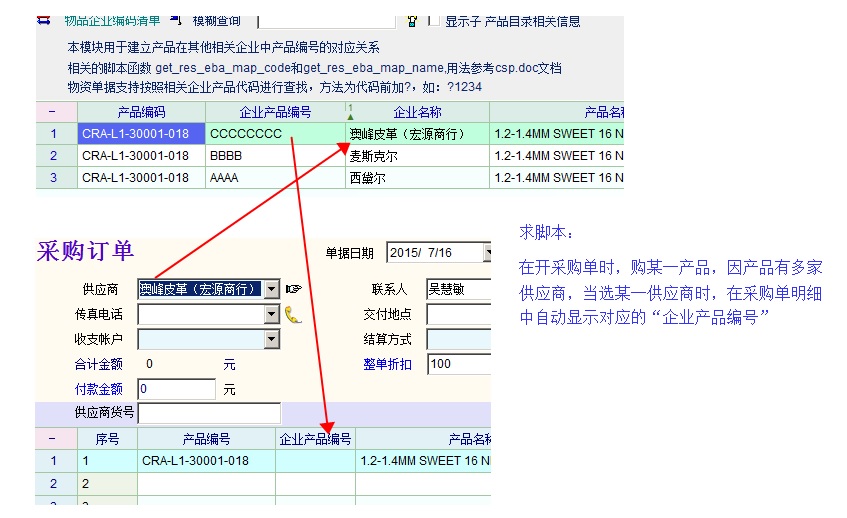
Task: Click the 单据日期 date field
Action: click(435, 253)
